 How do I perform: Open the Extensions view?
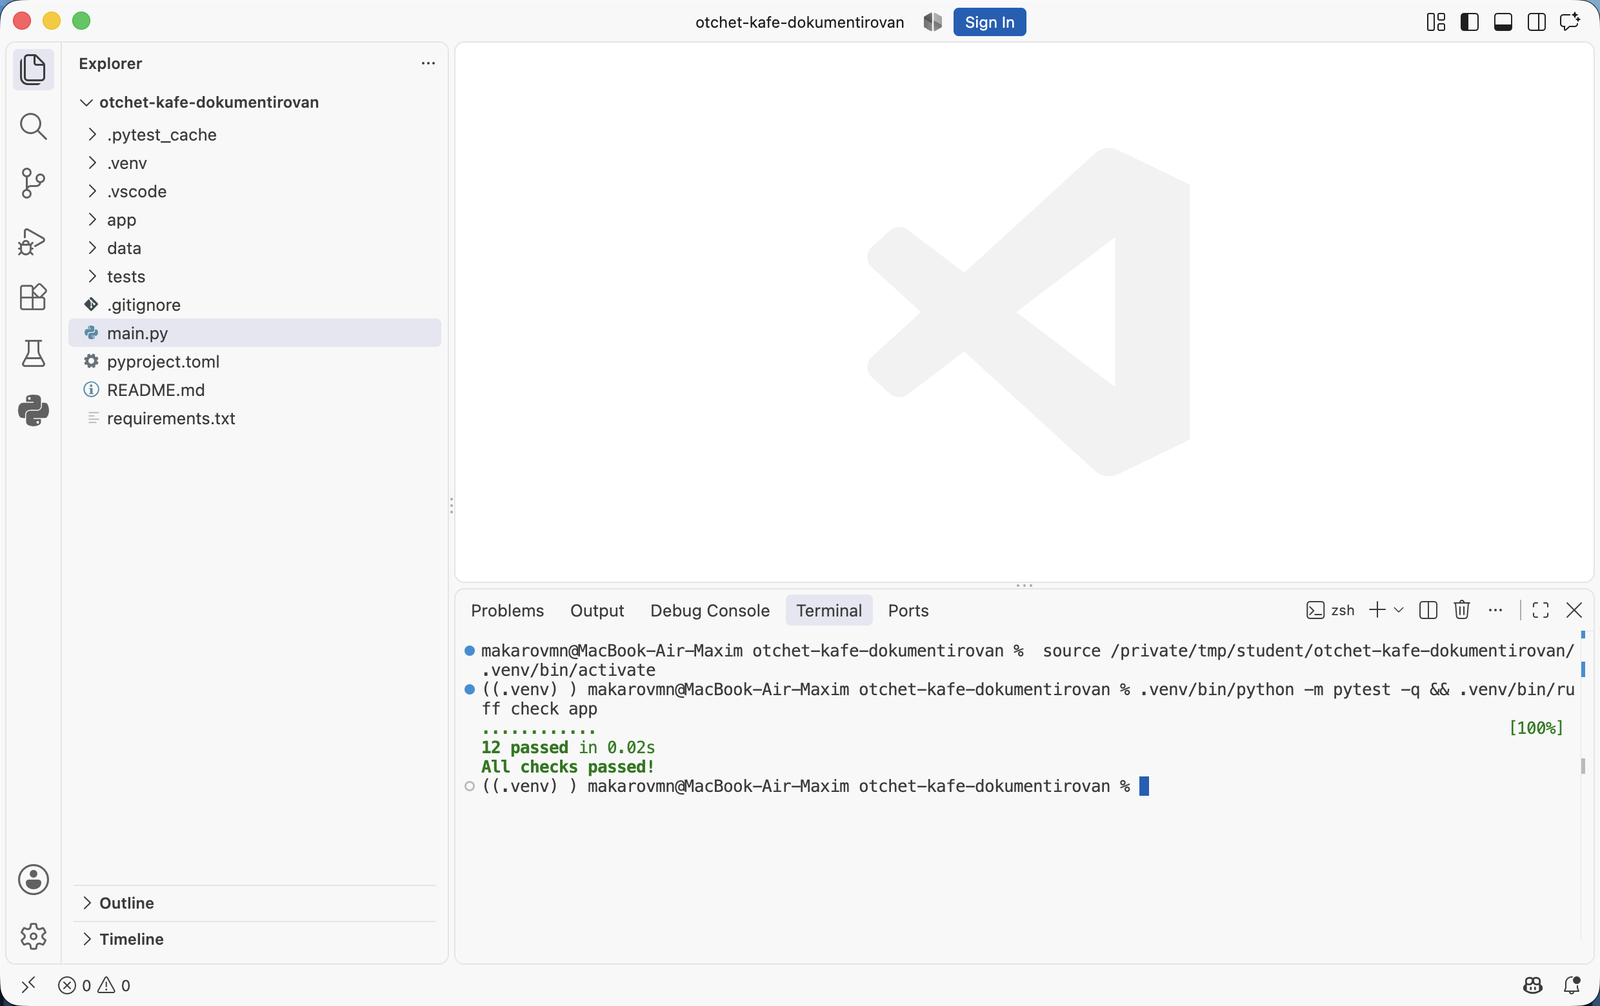(33, 297)
